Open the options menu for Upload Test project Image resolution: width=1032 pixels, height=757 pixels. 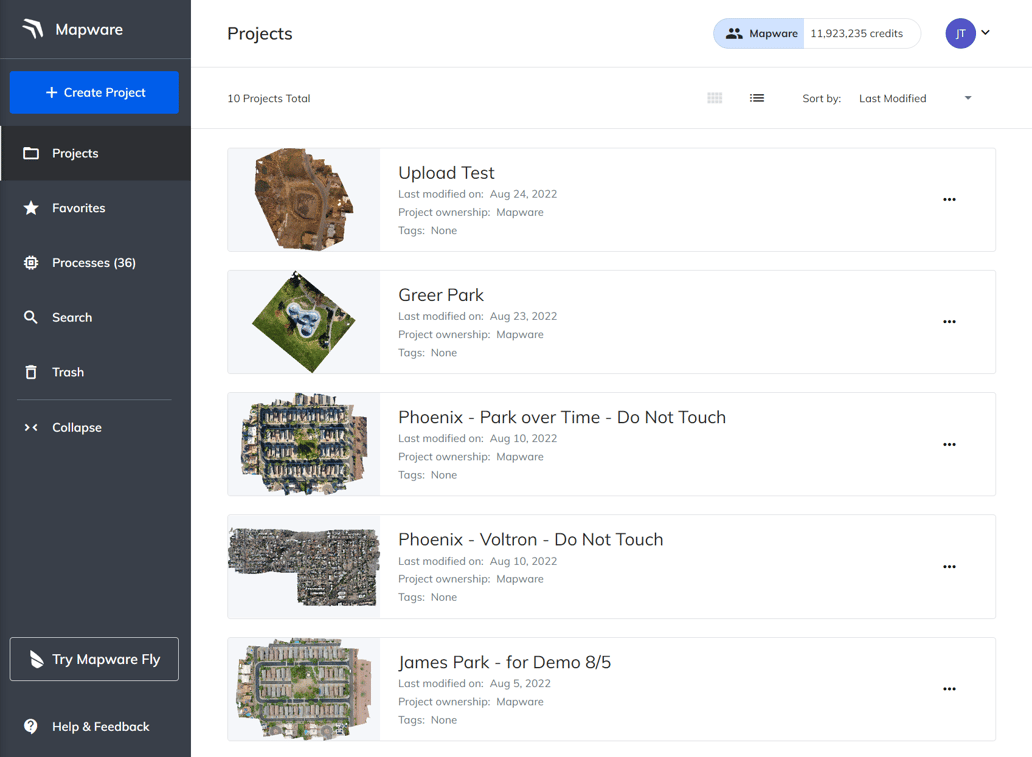(948, 200)
